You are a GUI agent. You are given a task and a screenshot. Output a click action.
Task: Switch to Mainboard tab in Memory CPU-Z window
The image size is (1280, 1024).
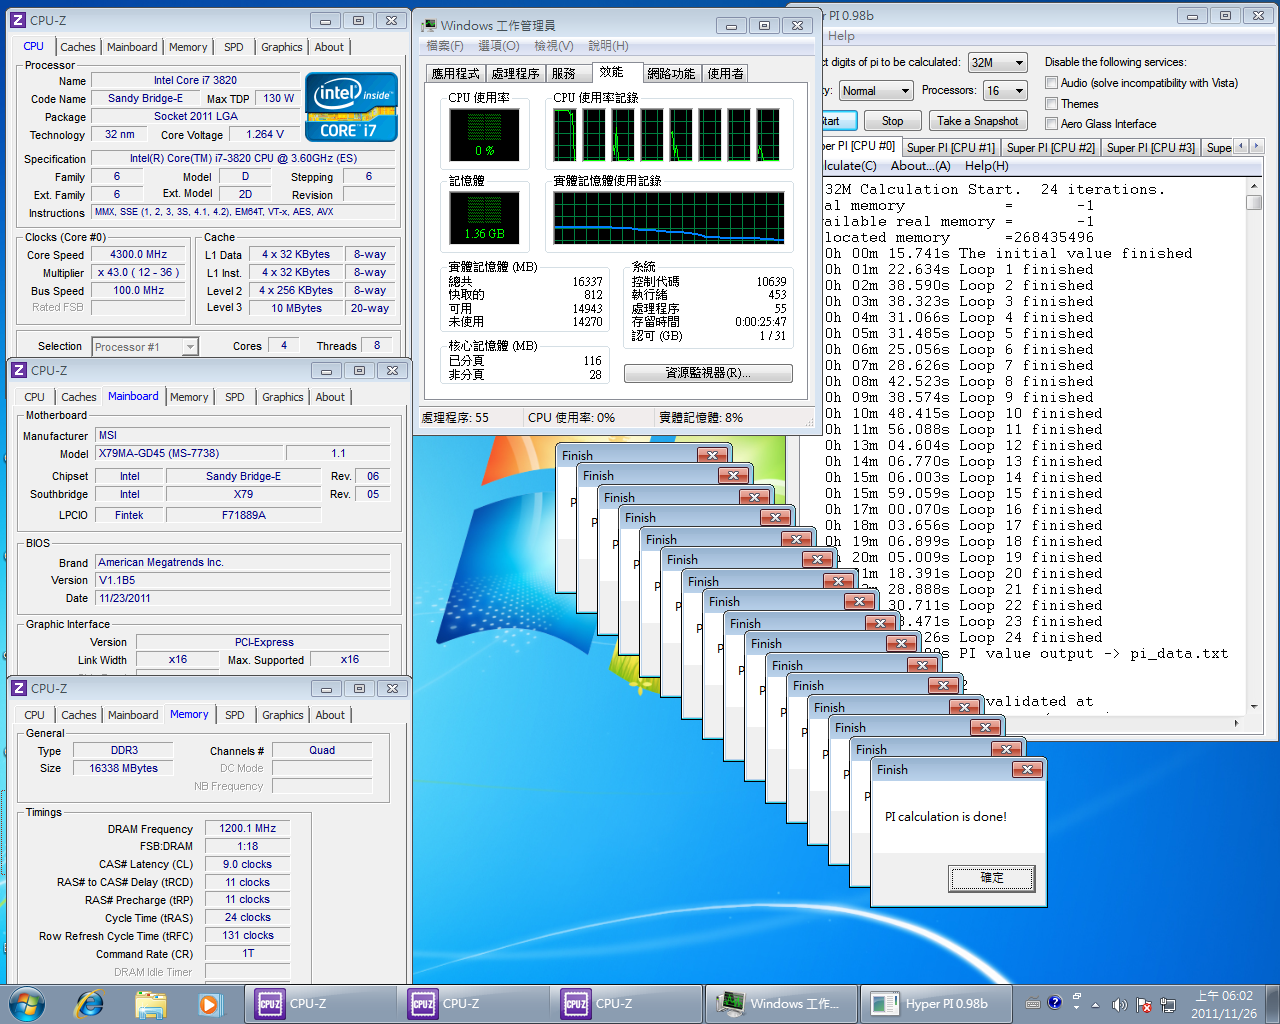point(133,715)
